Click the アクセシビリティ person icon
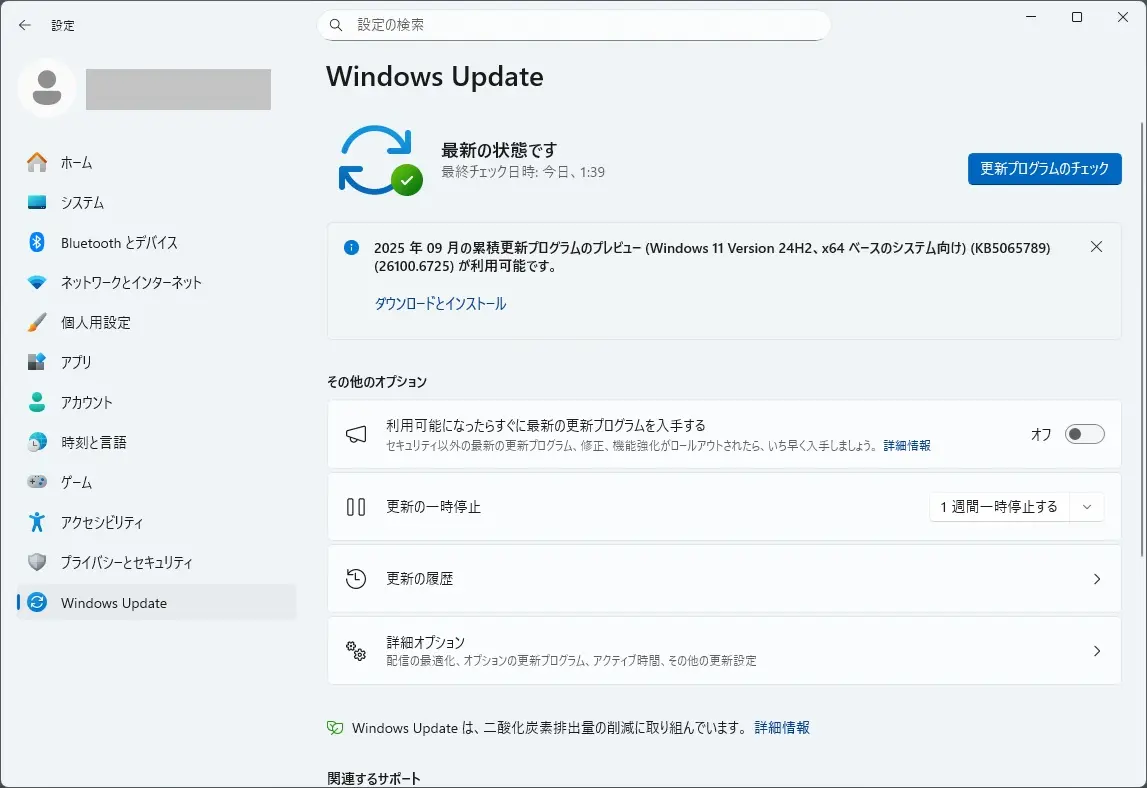 [x=37, y=522]
